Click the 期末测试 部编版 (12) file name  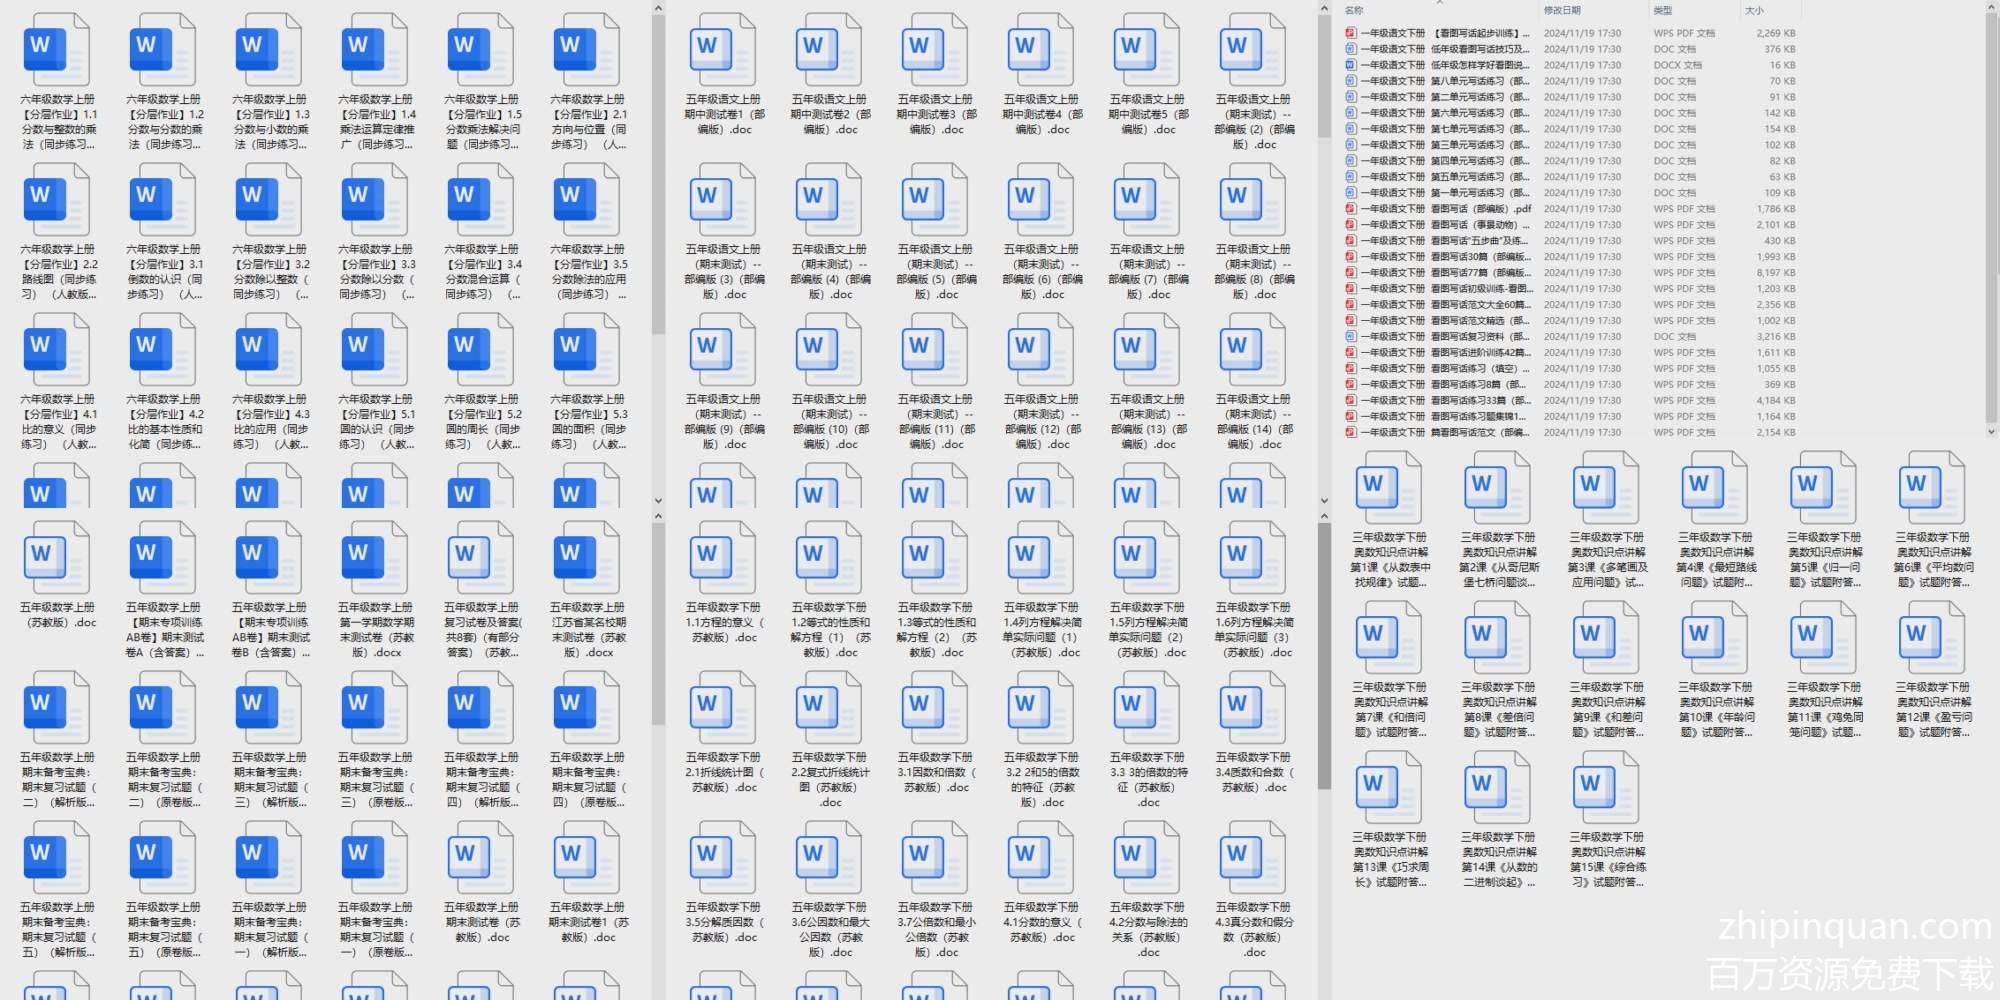coord(1043,422)
